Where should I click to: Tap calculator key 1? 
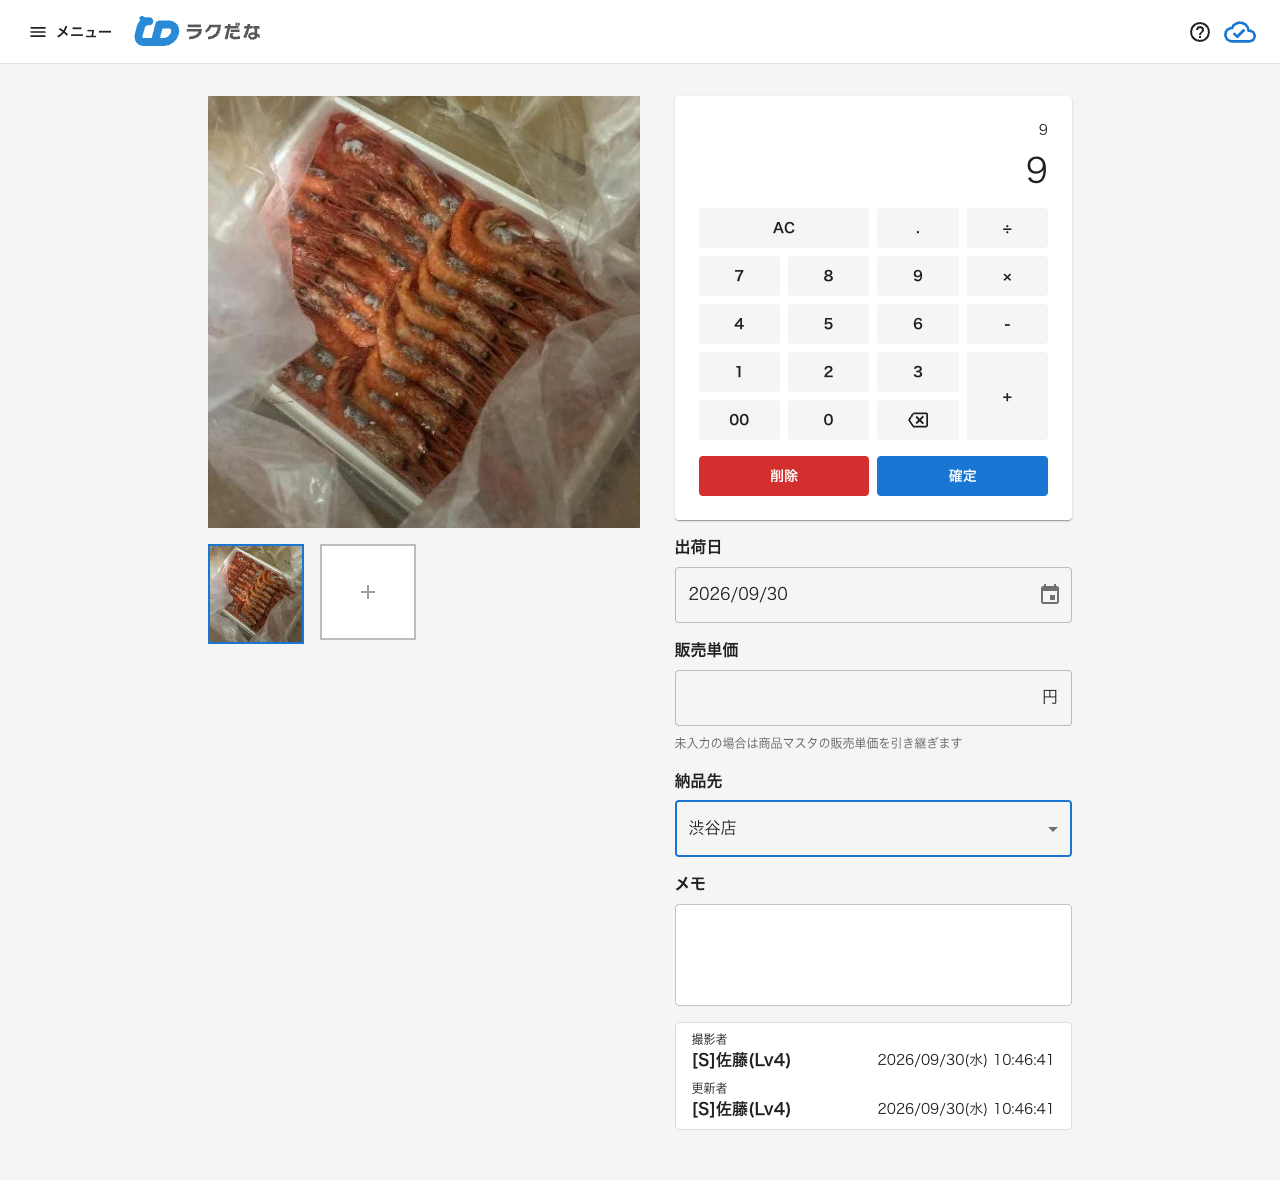(x=739, y=372)
